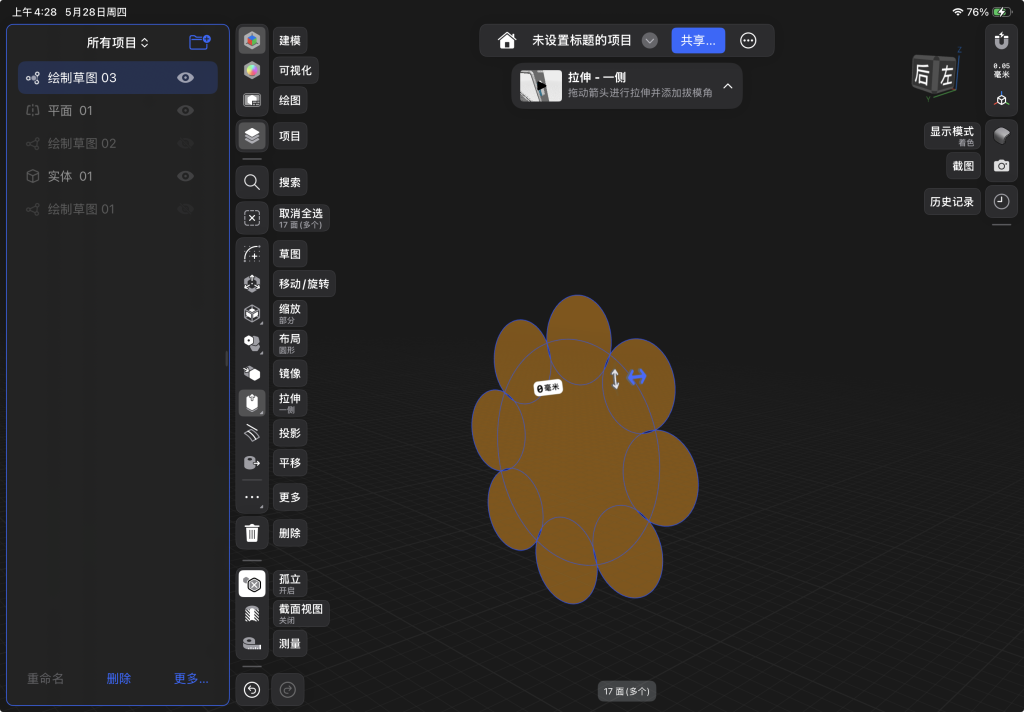1024x712 pixels.
Task: Select the 布局 pattern tool icon
Action: (252, 343)
